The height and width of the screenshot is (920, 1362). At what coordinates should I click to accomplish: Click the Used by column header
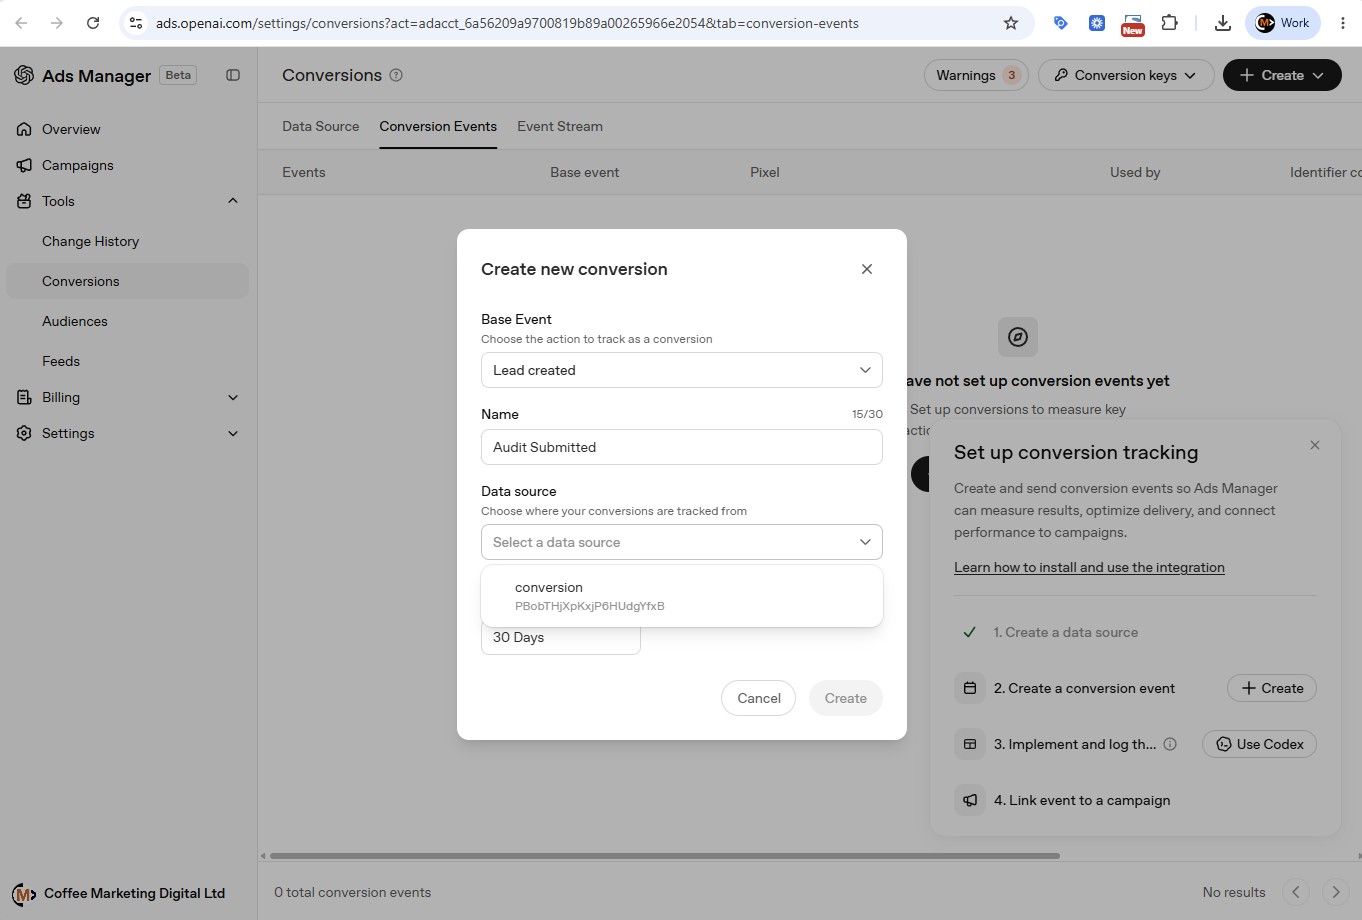pos(1135,172)
